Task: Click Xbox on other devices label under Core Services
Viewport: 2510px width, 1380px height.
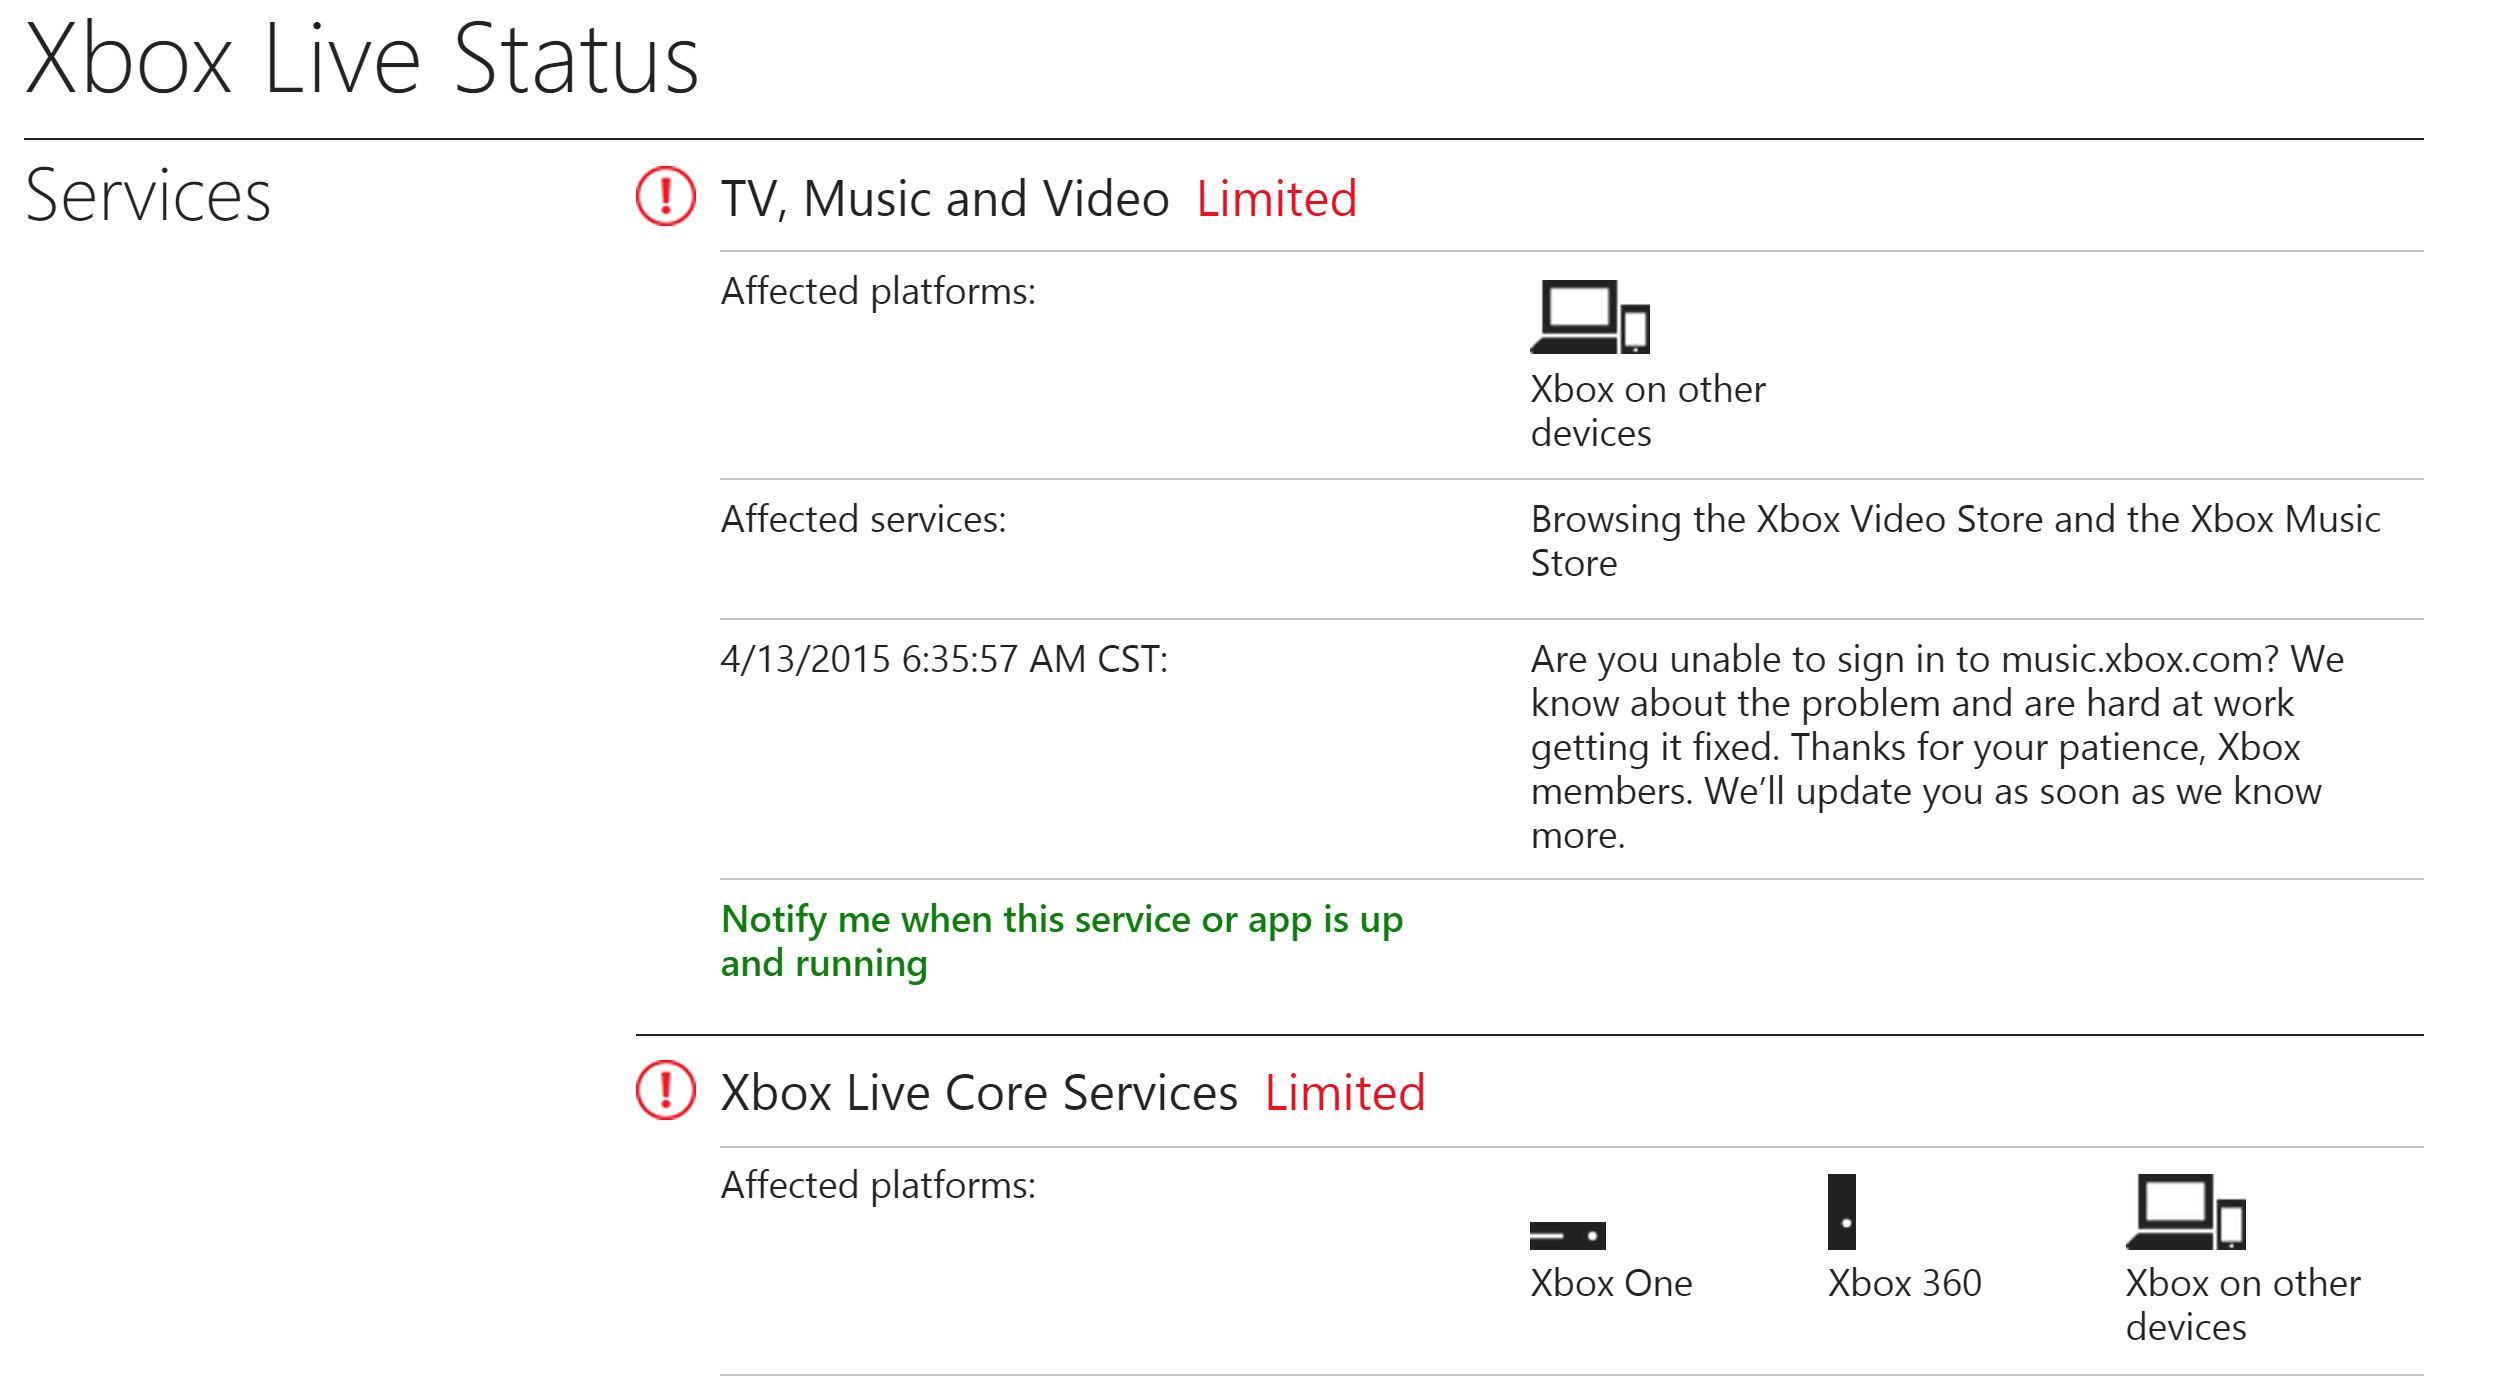Action: coord(2243,1305)
